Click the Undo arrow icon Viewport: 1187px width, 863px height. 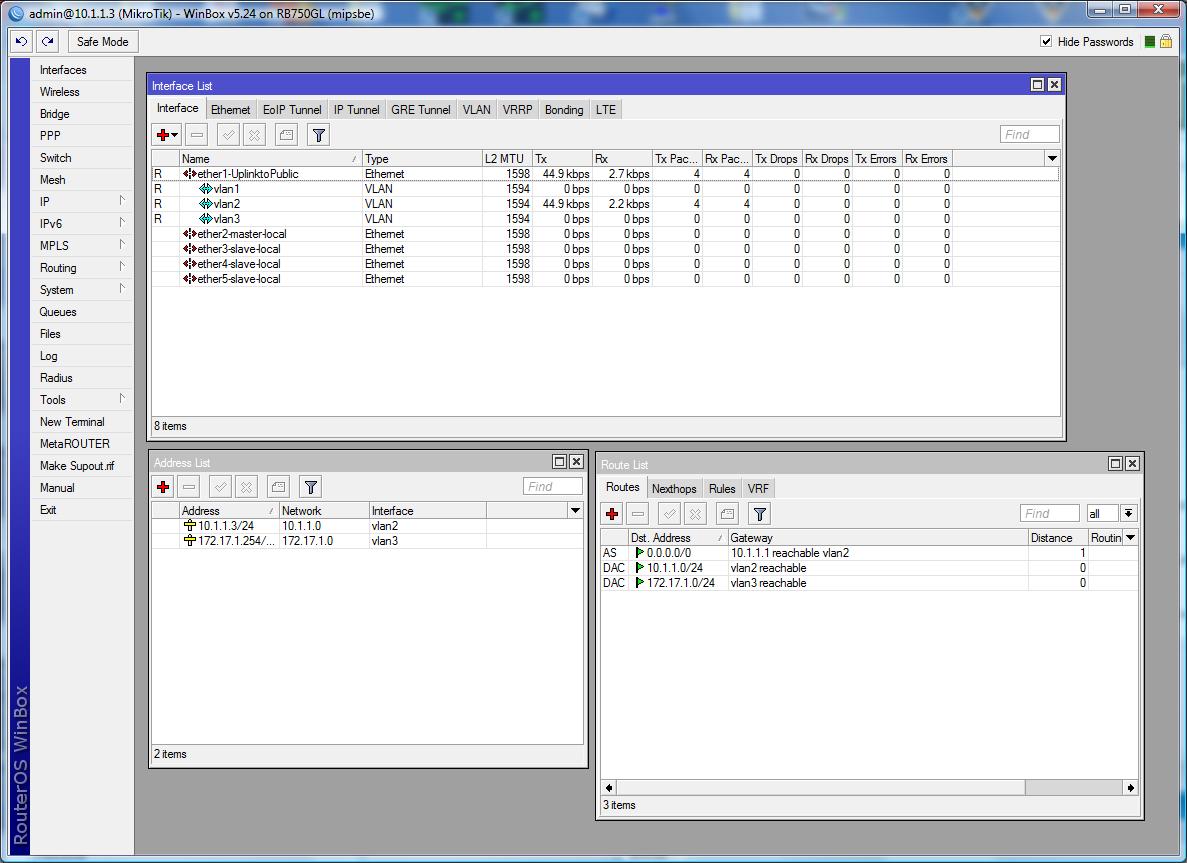pyautogui.click(x=20, y=40)
